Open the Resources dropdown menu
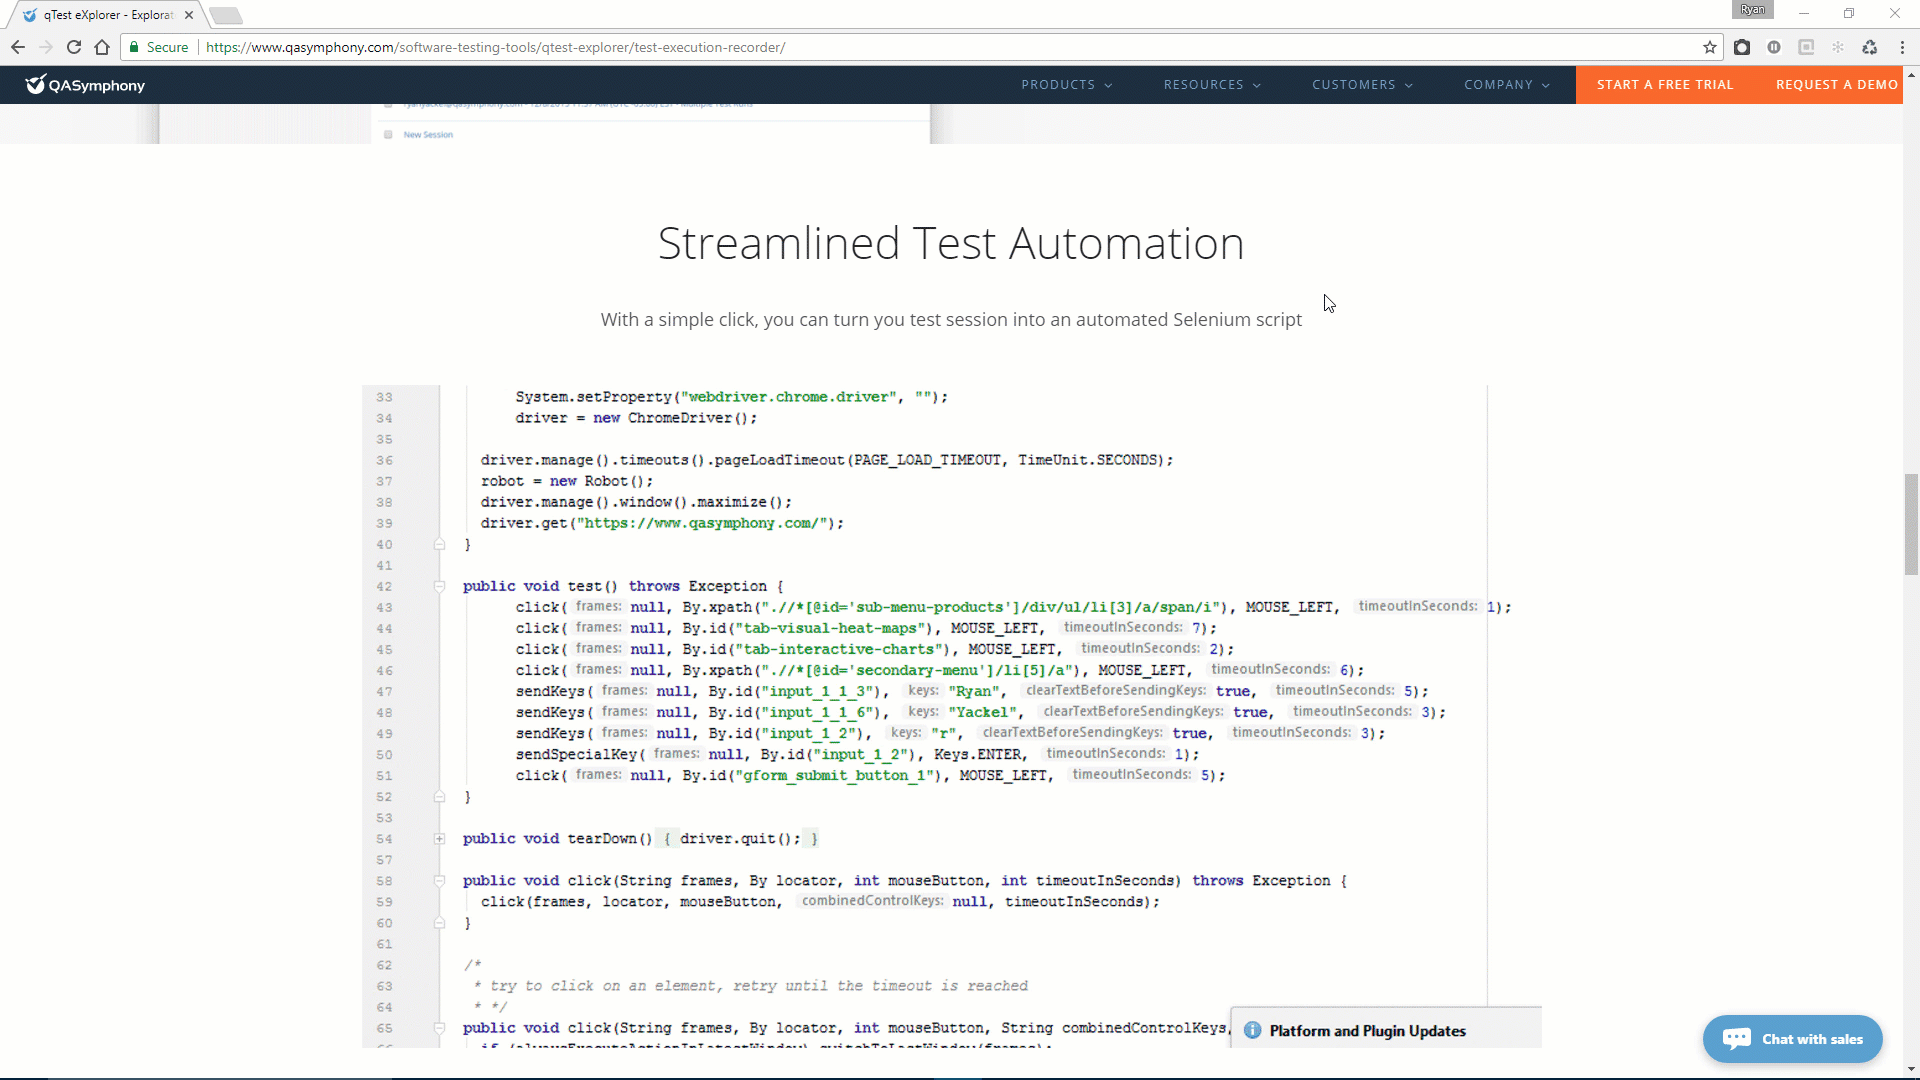Image resolution: width=1920 pixels, height=1080 pixels. pos(1211,85)
